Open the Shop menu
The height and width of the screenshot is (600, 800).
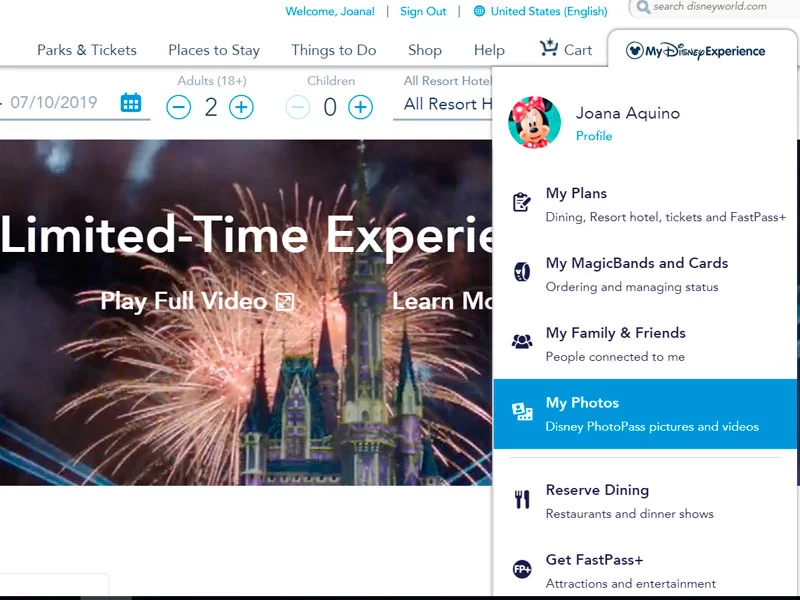tap(425, 50)
